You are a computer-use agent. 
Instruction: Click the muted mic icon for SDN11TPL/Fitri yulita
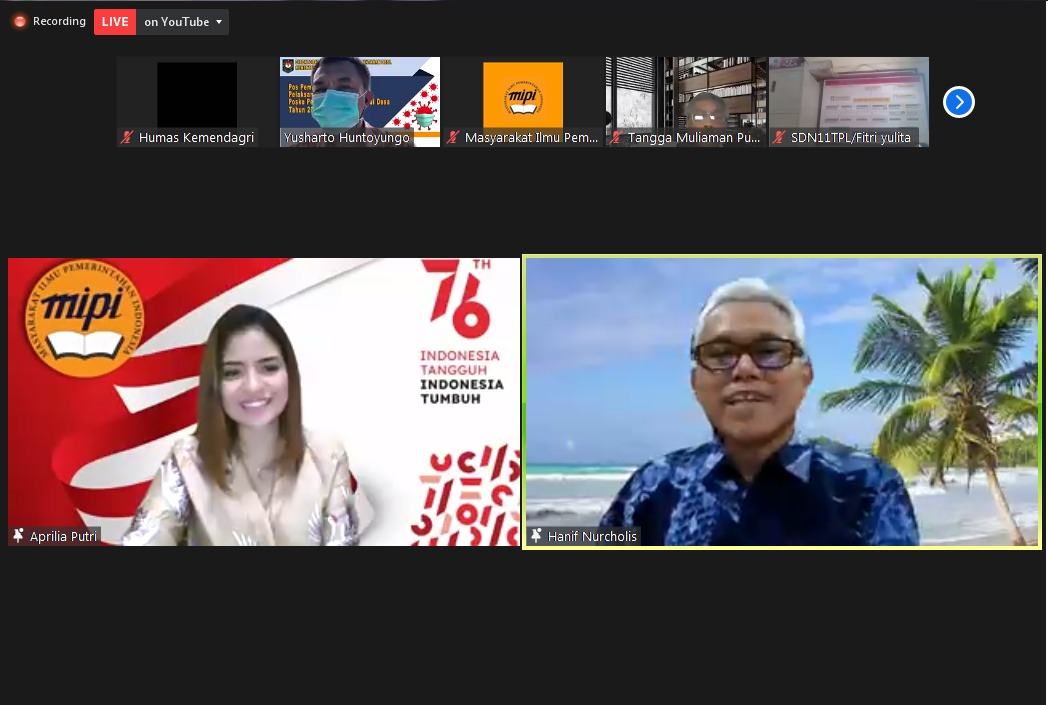click(780, 138)
